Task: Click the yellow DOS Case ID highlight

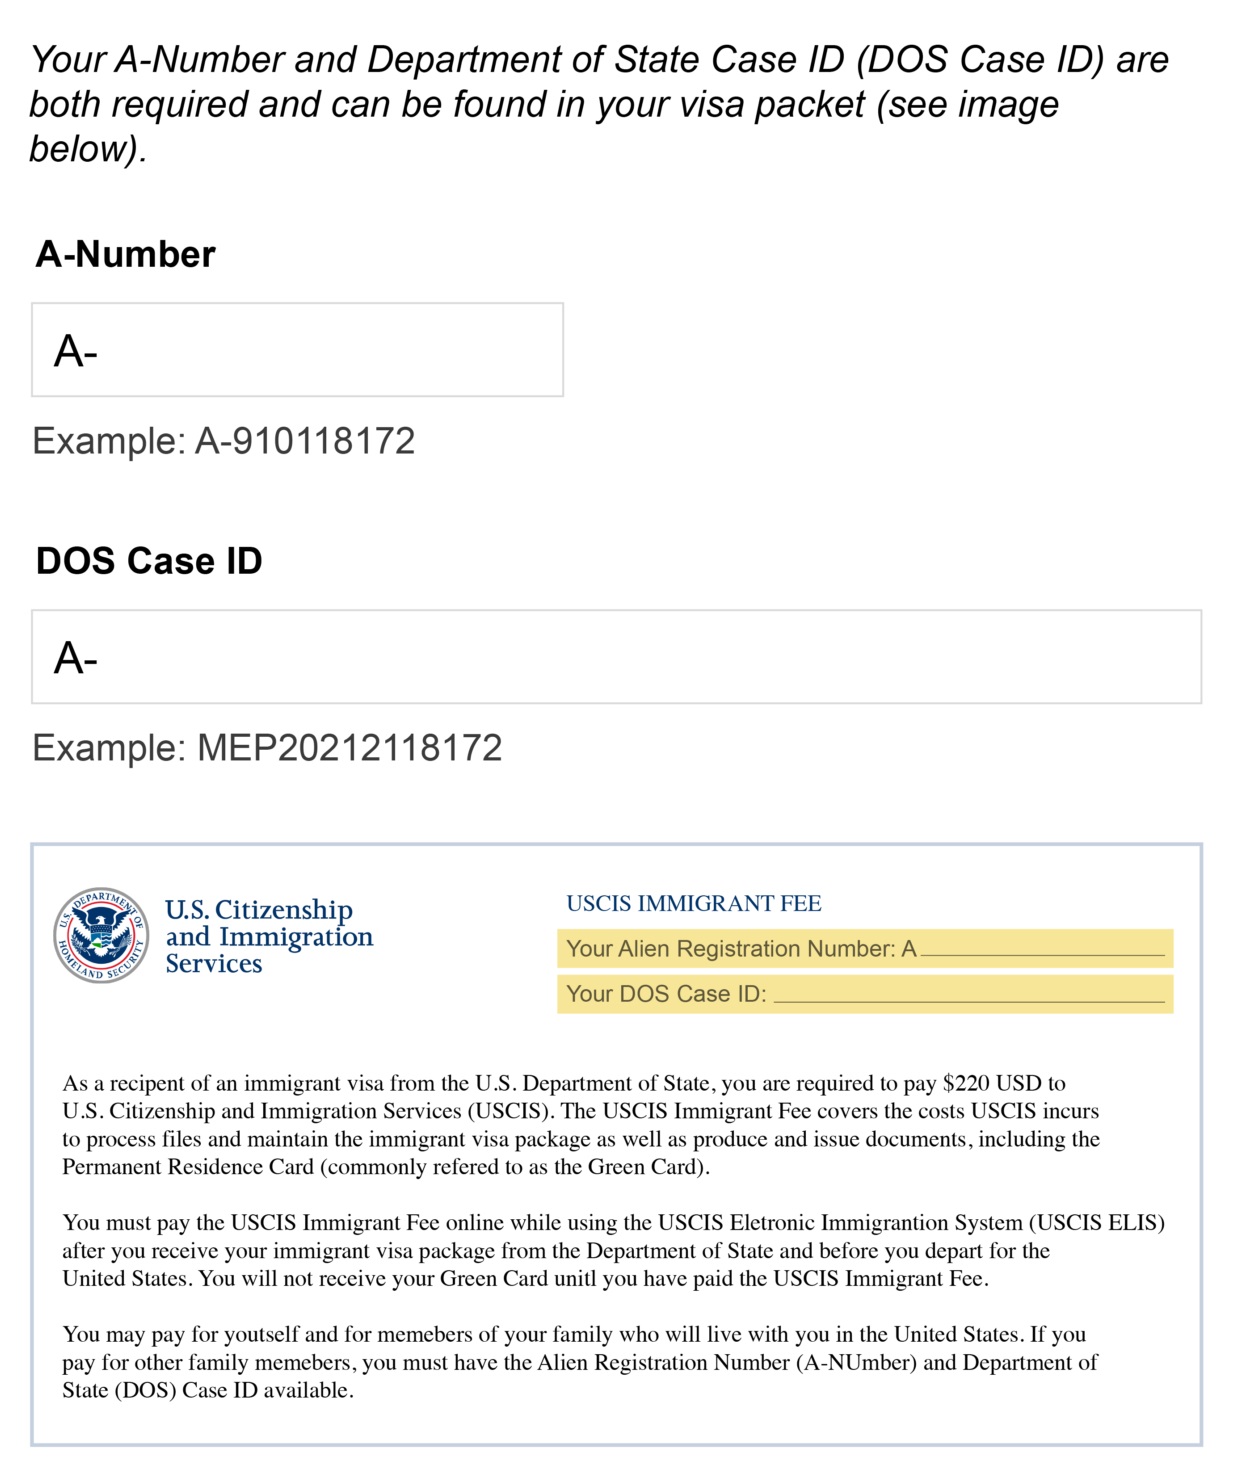Action: coord(865,994)
